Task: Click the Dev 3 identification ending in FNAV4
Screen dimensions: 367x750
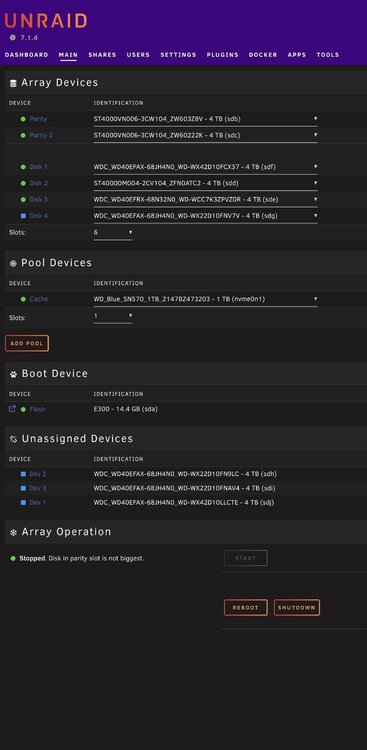Action: (184, 488)
